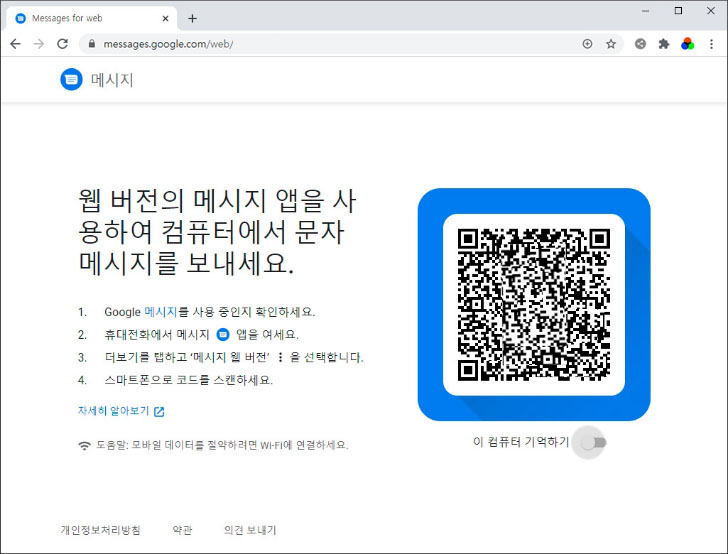
Task: Minimize the browser window
Action: pyautogui.click(x=645, y=11)
